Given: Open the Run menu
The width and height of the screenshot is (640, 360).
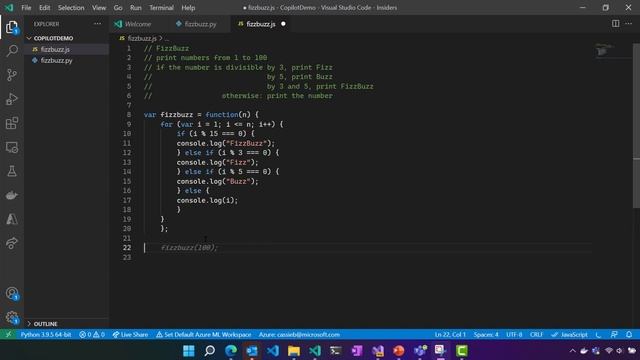Looking at the screenshot, I should coord(136,7).
